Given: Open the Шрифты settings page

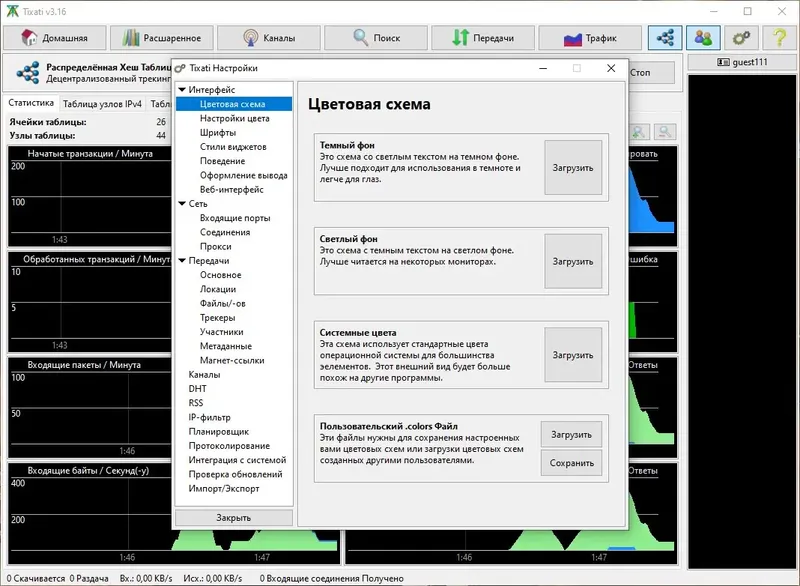Looking at the screenshot, I should 218,133.
